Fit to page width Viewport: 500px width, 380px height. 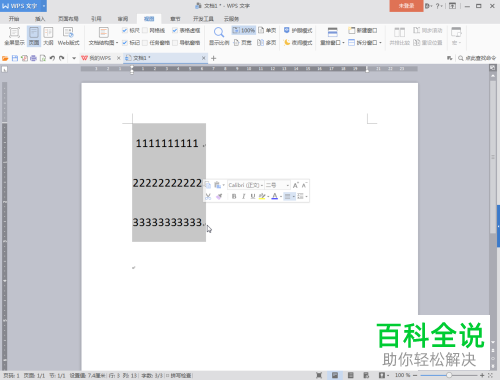coord(242,43)
